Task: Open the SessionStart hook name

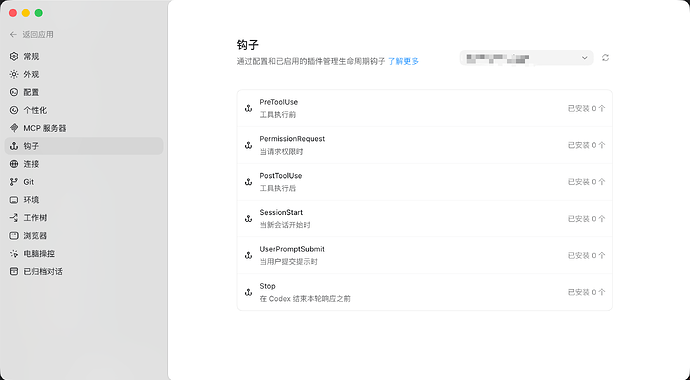Action: (x=281, y=212)
